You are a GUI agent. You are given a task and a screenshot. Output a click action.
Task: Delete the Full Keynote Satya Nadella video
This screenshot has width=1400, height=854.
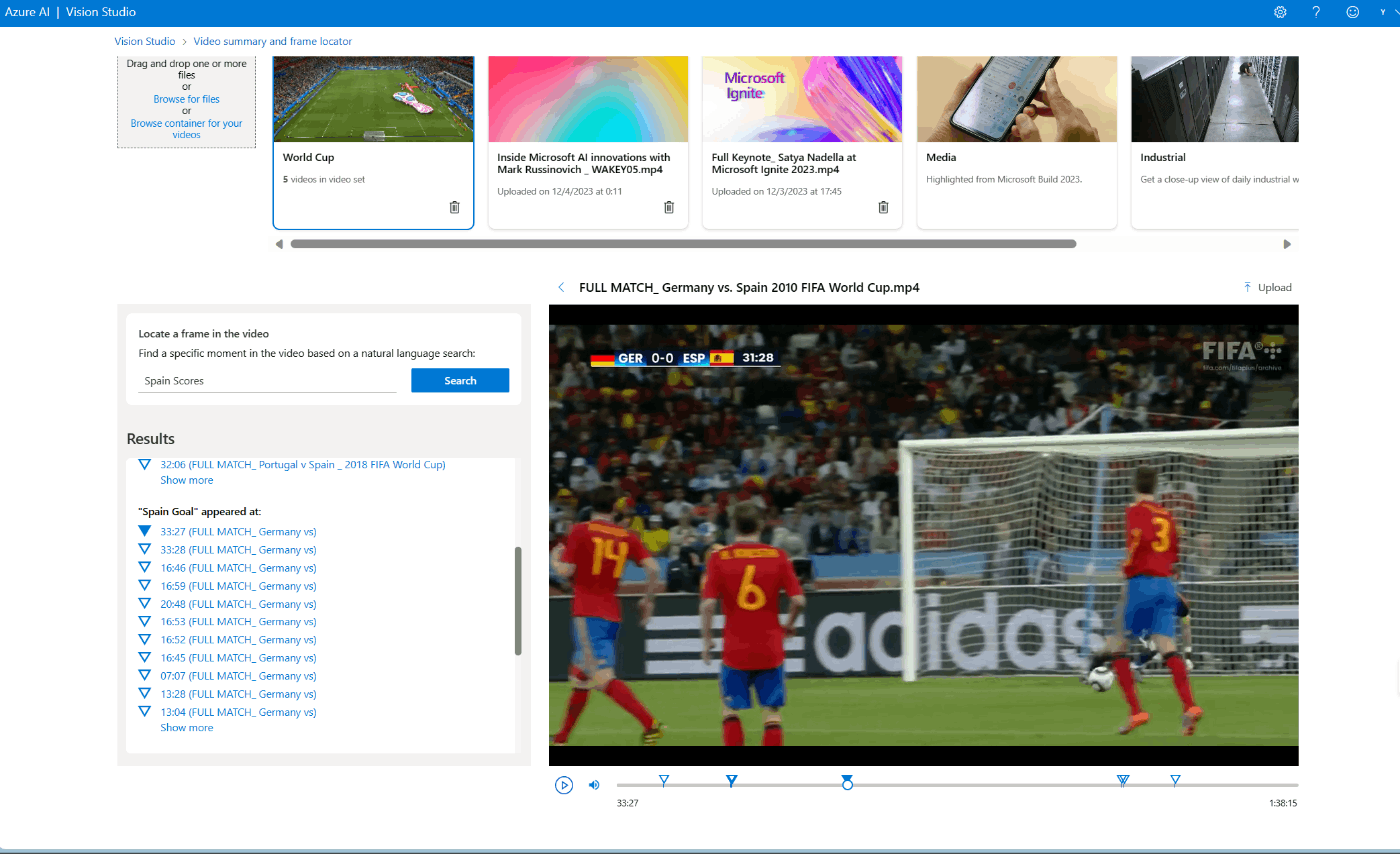click(x=883, y=207)
